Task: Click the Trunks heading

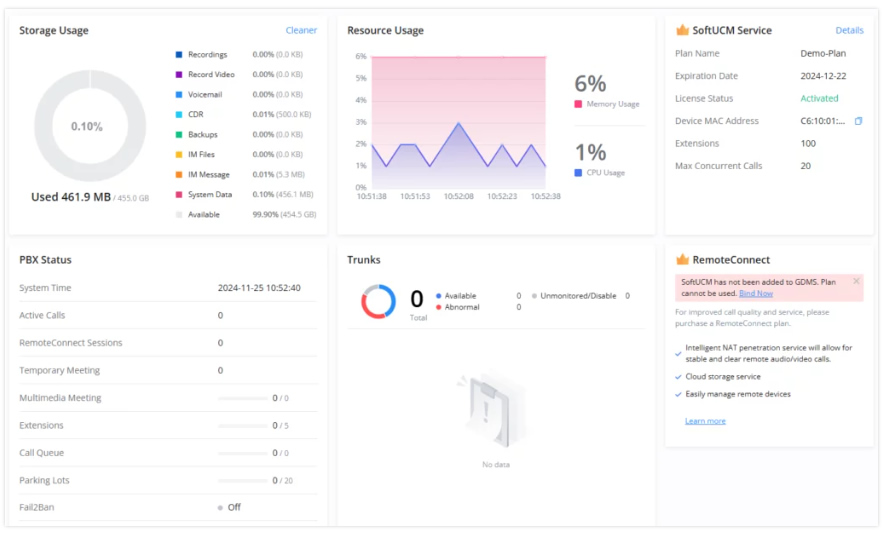Action: (363, 260)
